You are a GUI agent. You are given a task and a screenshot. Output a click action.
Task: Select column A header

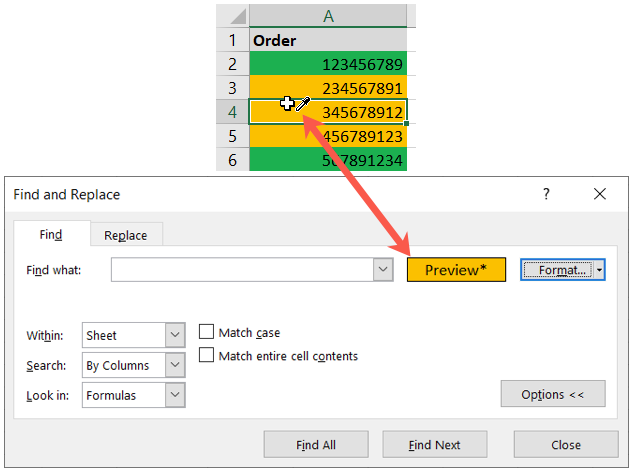coord(328,16)
